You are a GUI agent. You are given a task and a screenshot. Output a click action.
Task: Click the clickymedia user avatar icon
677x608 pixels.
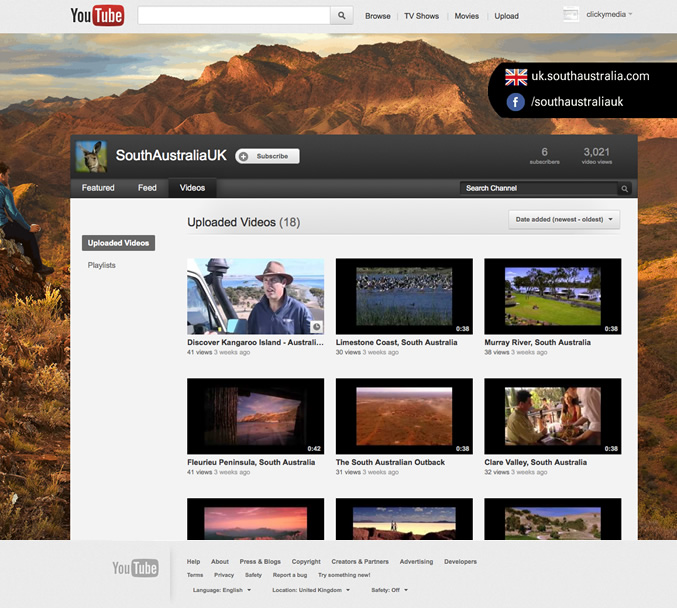(x=571, y=15)
